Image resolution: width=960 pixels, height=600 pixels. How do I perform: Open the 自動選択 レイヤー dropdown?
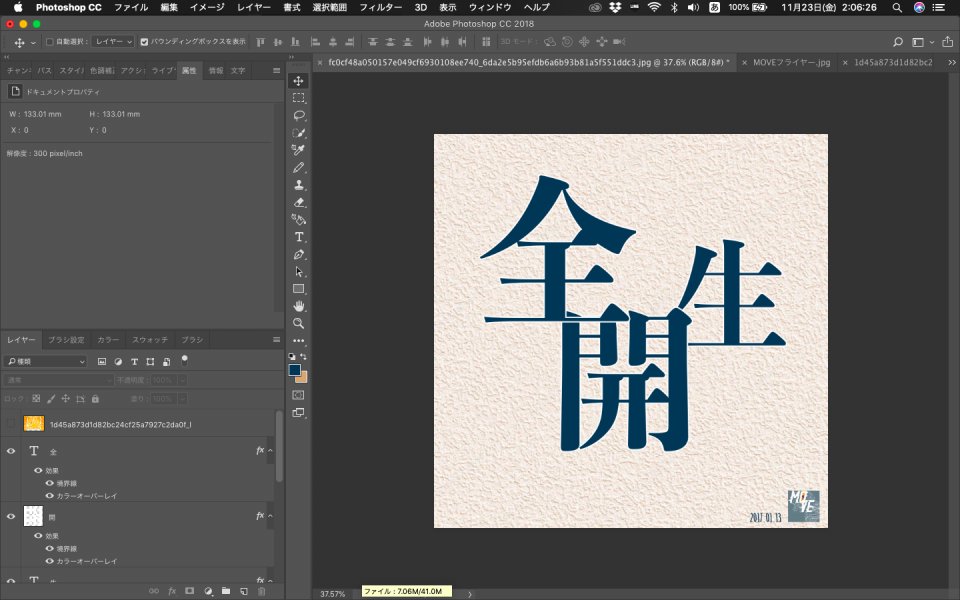112,42
